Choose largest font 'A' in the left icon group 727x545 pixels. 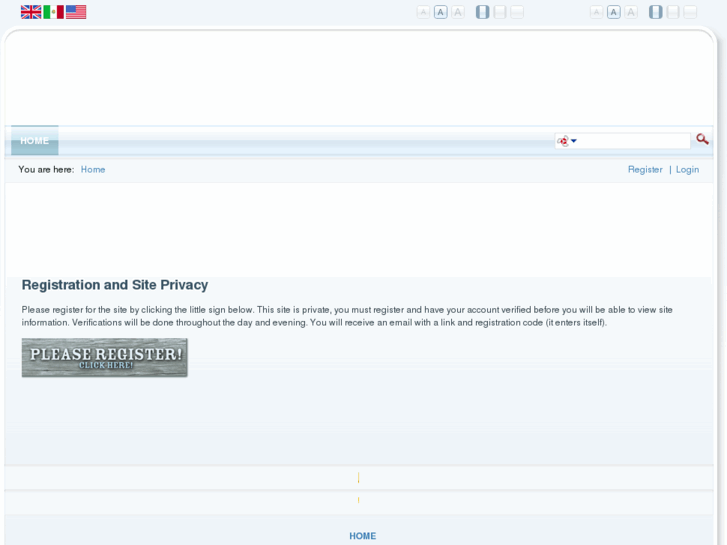click(458, 12)
